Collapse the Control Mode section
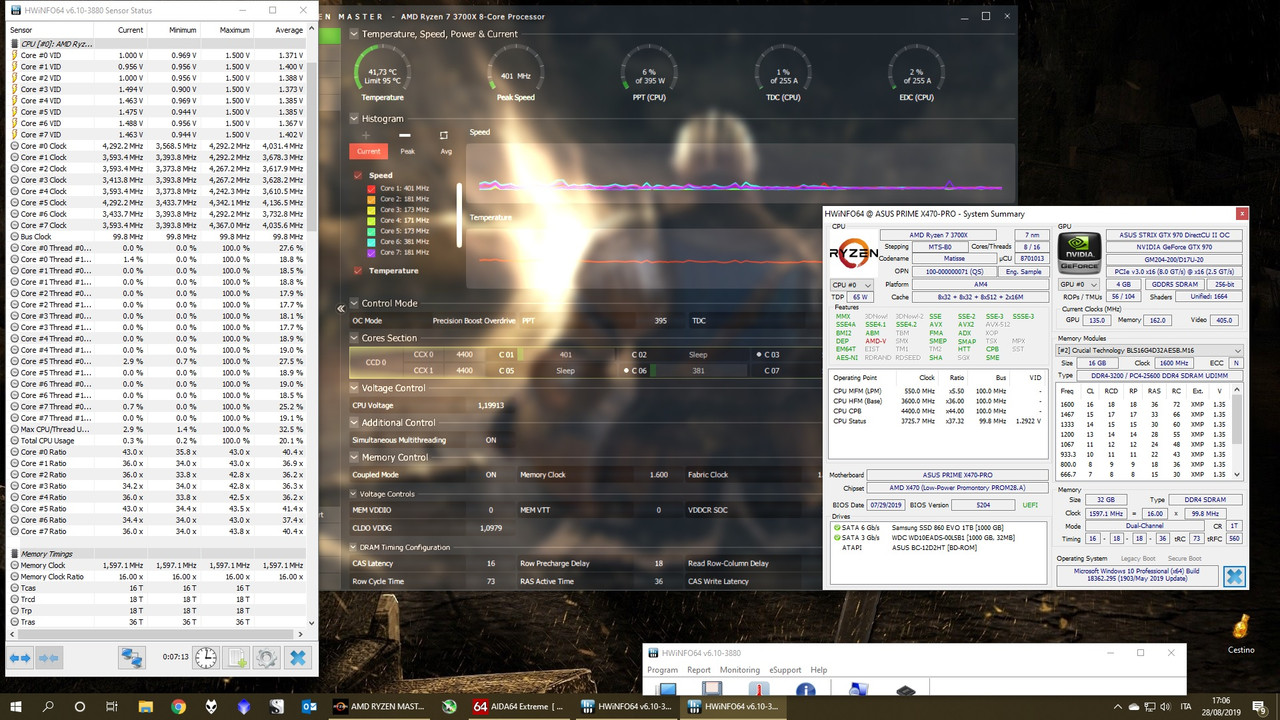This screenshot has height=720, width=1280. tap(354, 303)
